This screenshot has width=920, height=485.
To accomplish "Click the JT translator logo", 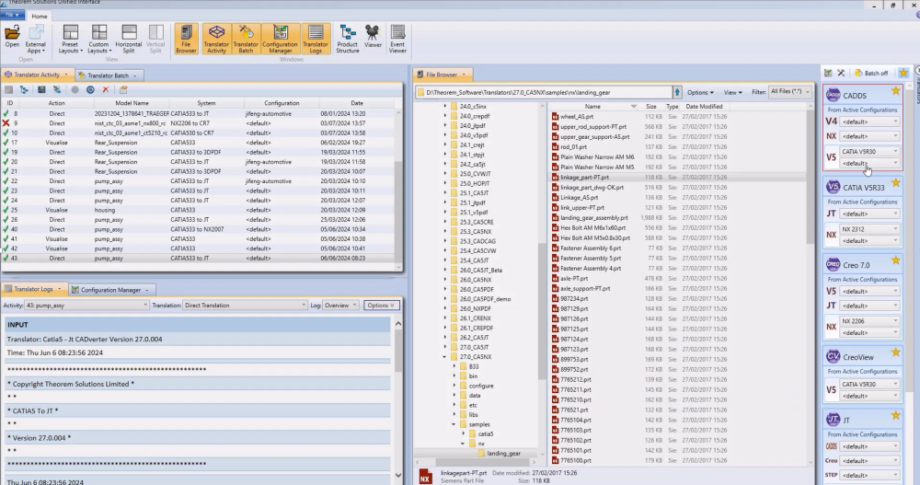I will click(x=833, y=420).
